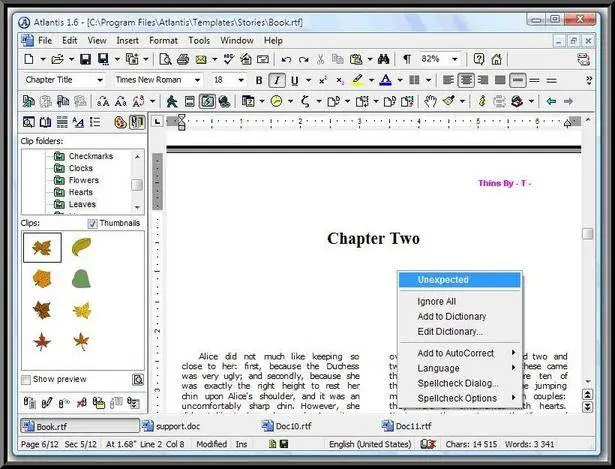Expand the Add to AutoCorrect submenu
The image size is (615, 469).
(460, 353)
